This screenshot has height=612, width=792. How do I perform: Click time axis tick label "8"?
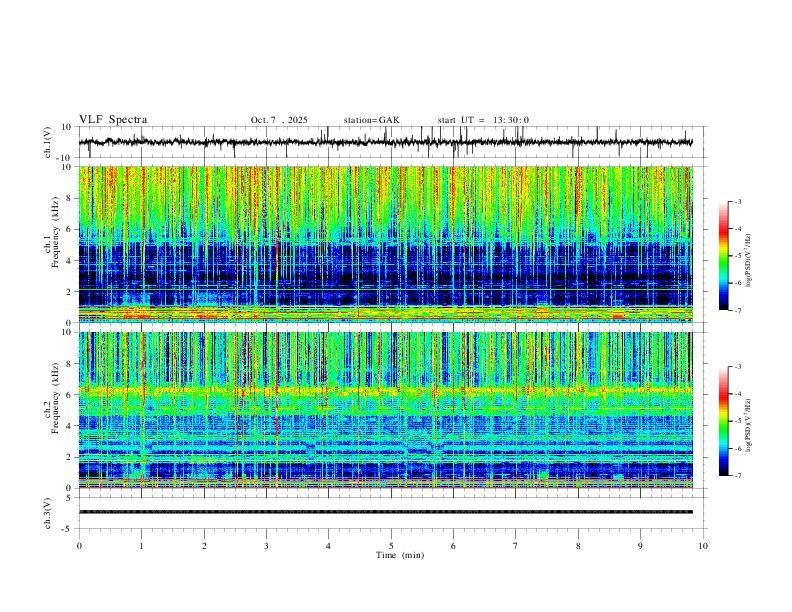[x=578, y=546]
